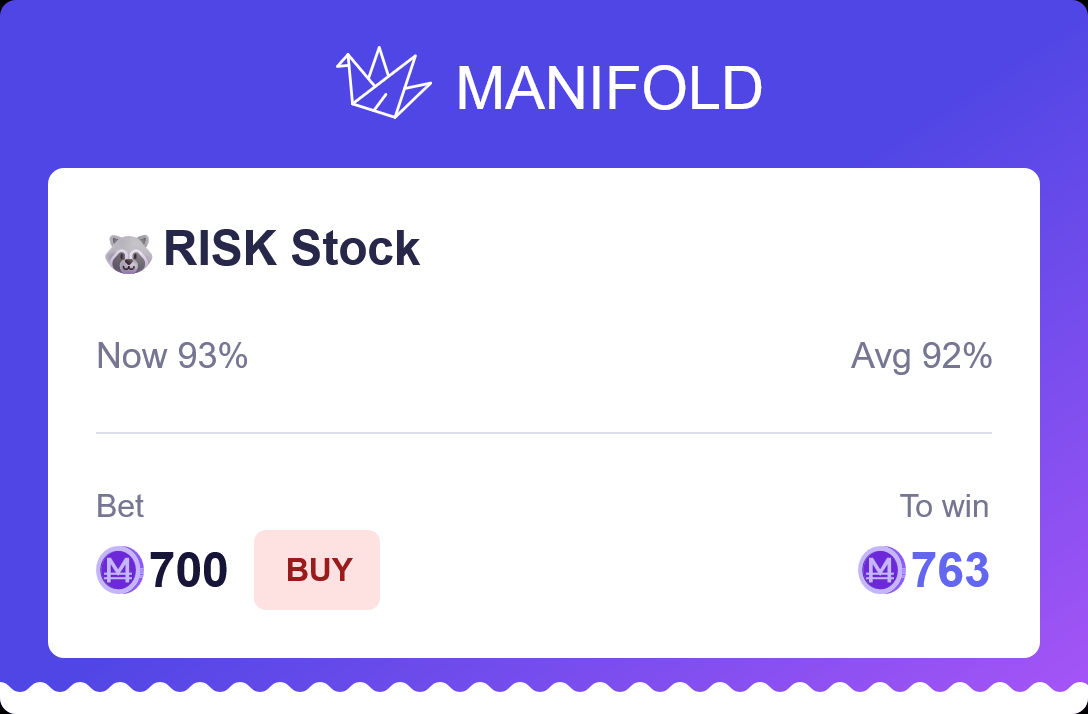This screenshot has height=714, width=1088.
Task: Click the word Stock in title
Action: click(x=355, y=248)
